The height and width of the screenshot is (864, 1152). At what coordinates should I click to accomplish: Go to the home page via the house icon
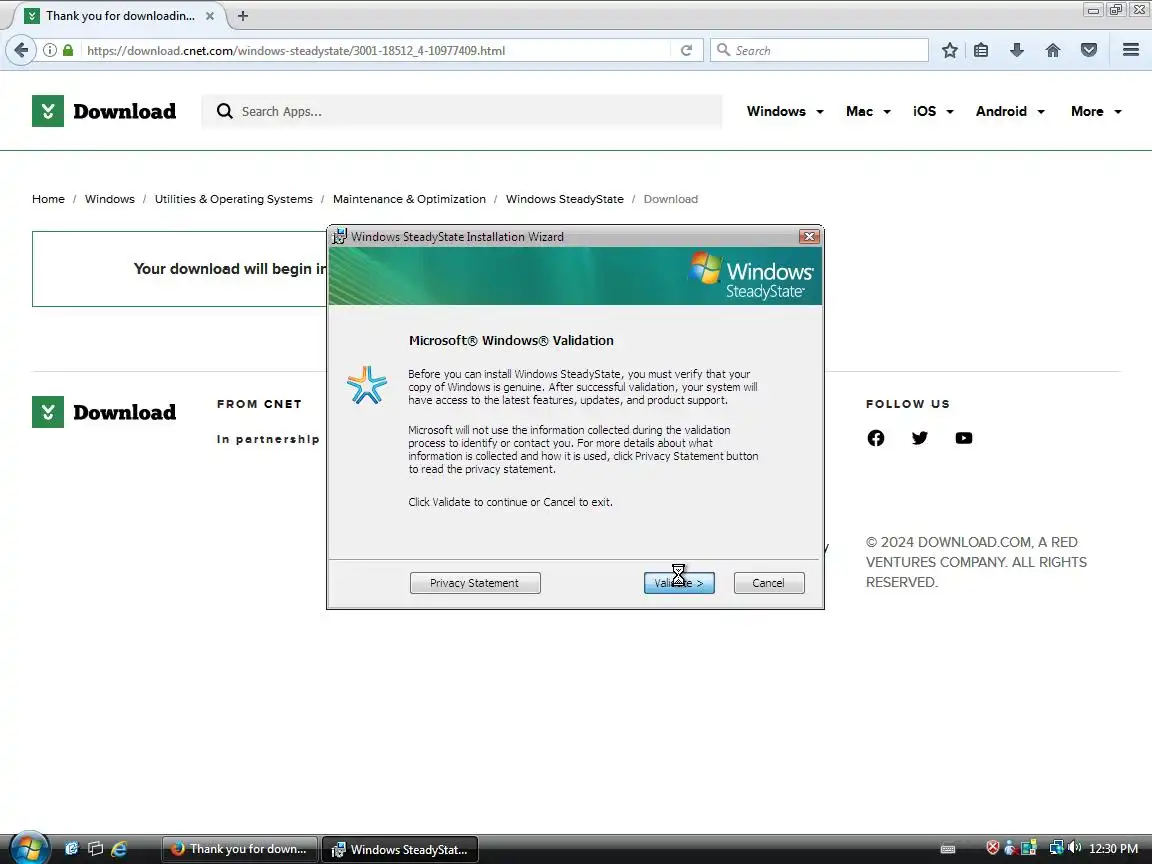[x=1053, y=50]
